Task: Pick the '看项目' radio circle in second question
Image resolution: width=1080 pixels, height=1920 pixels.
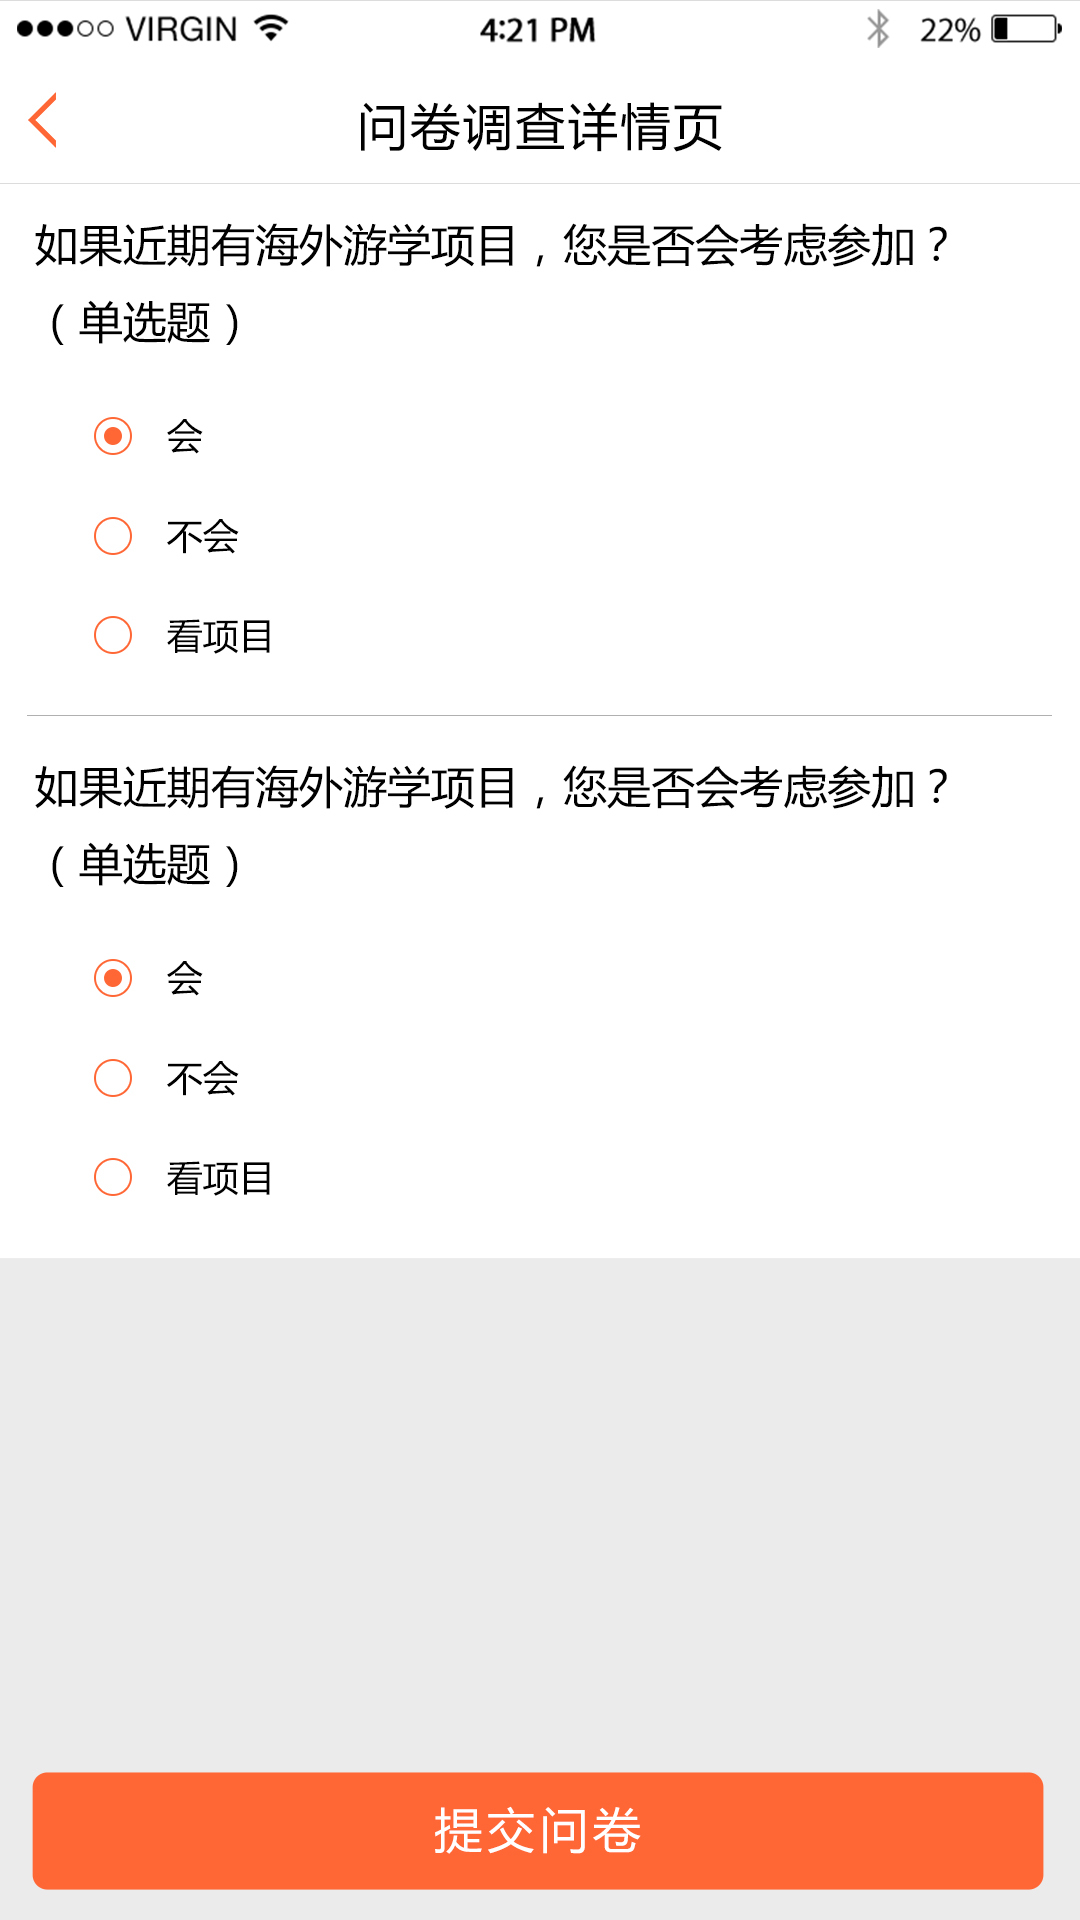Action: 113,1177
